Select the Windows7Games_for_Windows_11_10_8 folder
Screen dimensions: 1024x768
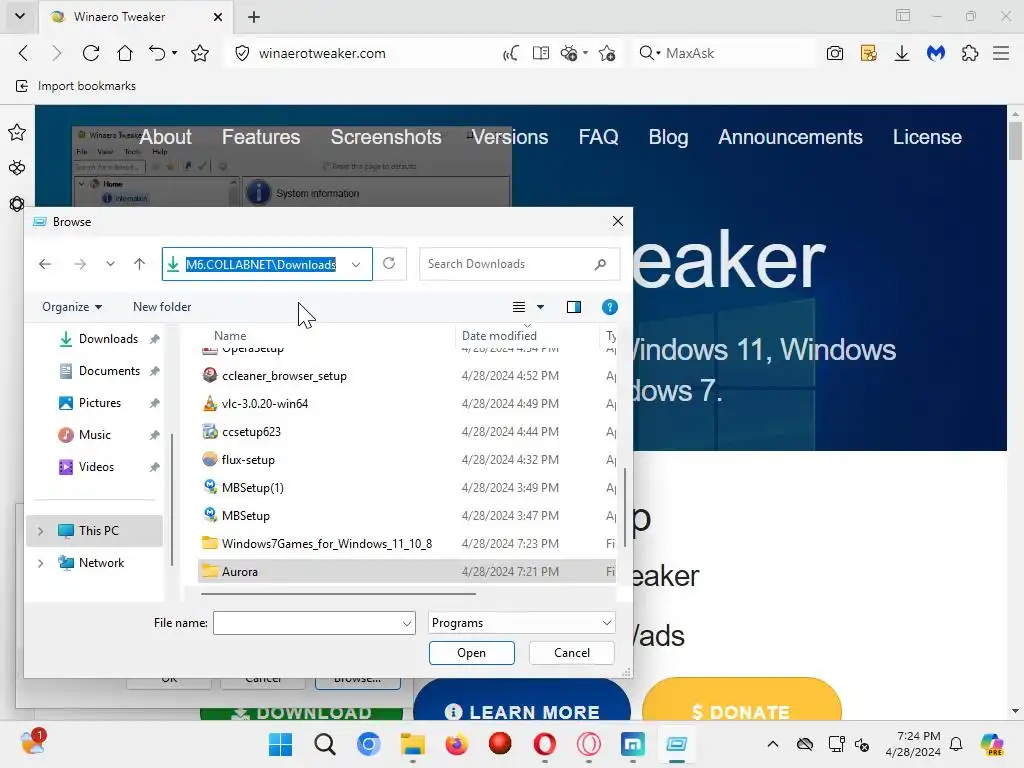[x=327, y=544]
